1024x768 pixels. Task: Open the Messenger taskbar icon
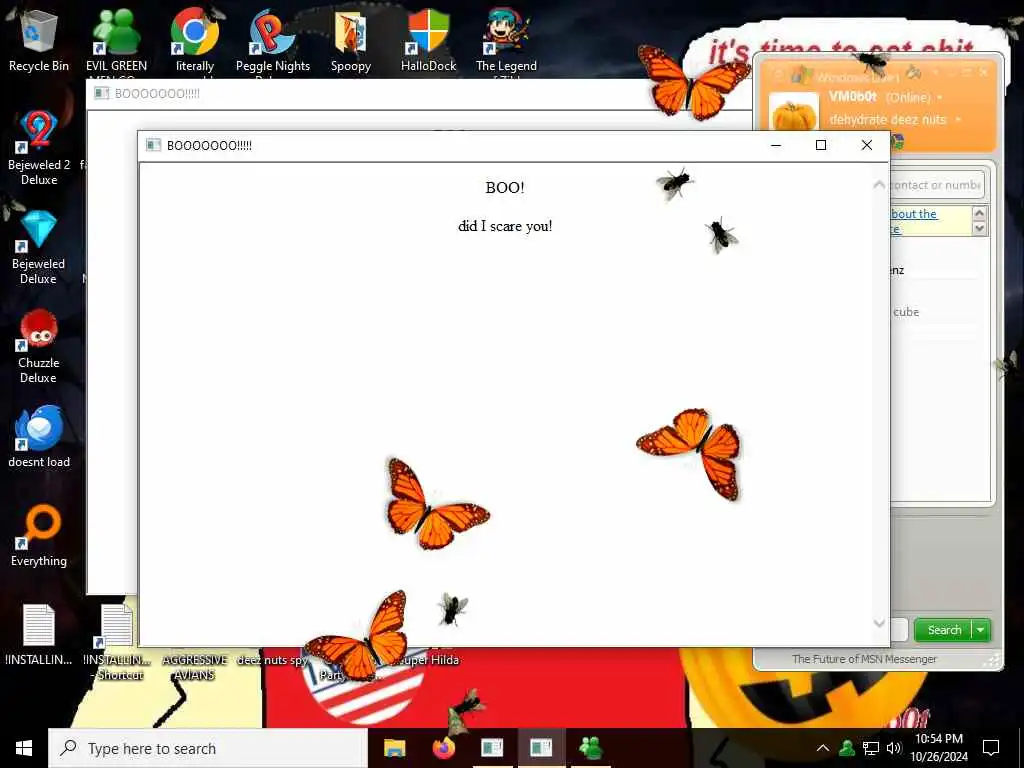pos(590,748)
